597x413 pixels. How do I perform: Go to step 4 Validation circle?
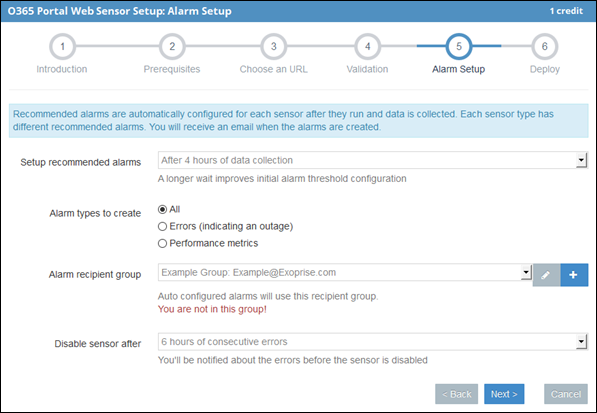pyautogui.click(x=367, y=46)
